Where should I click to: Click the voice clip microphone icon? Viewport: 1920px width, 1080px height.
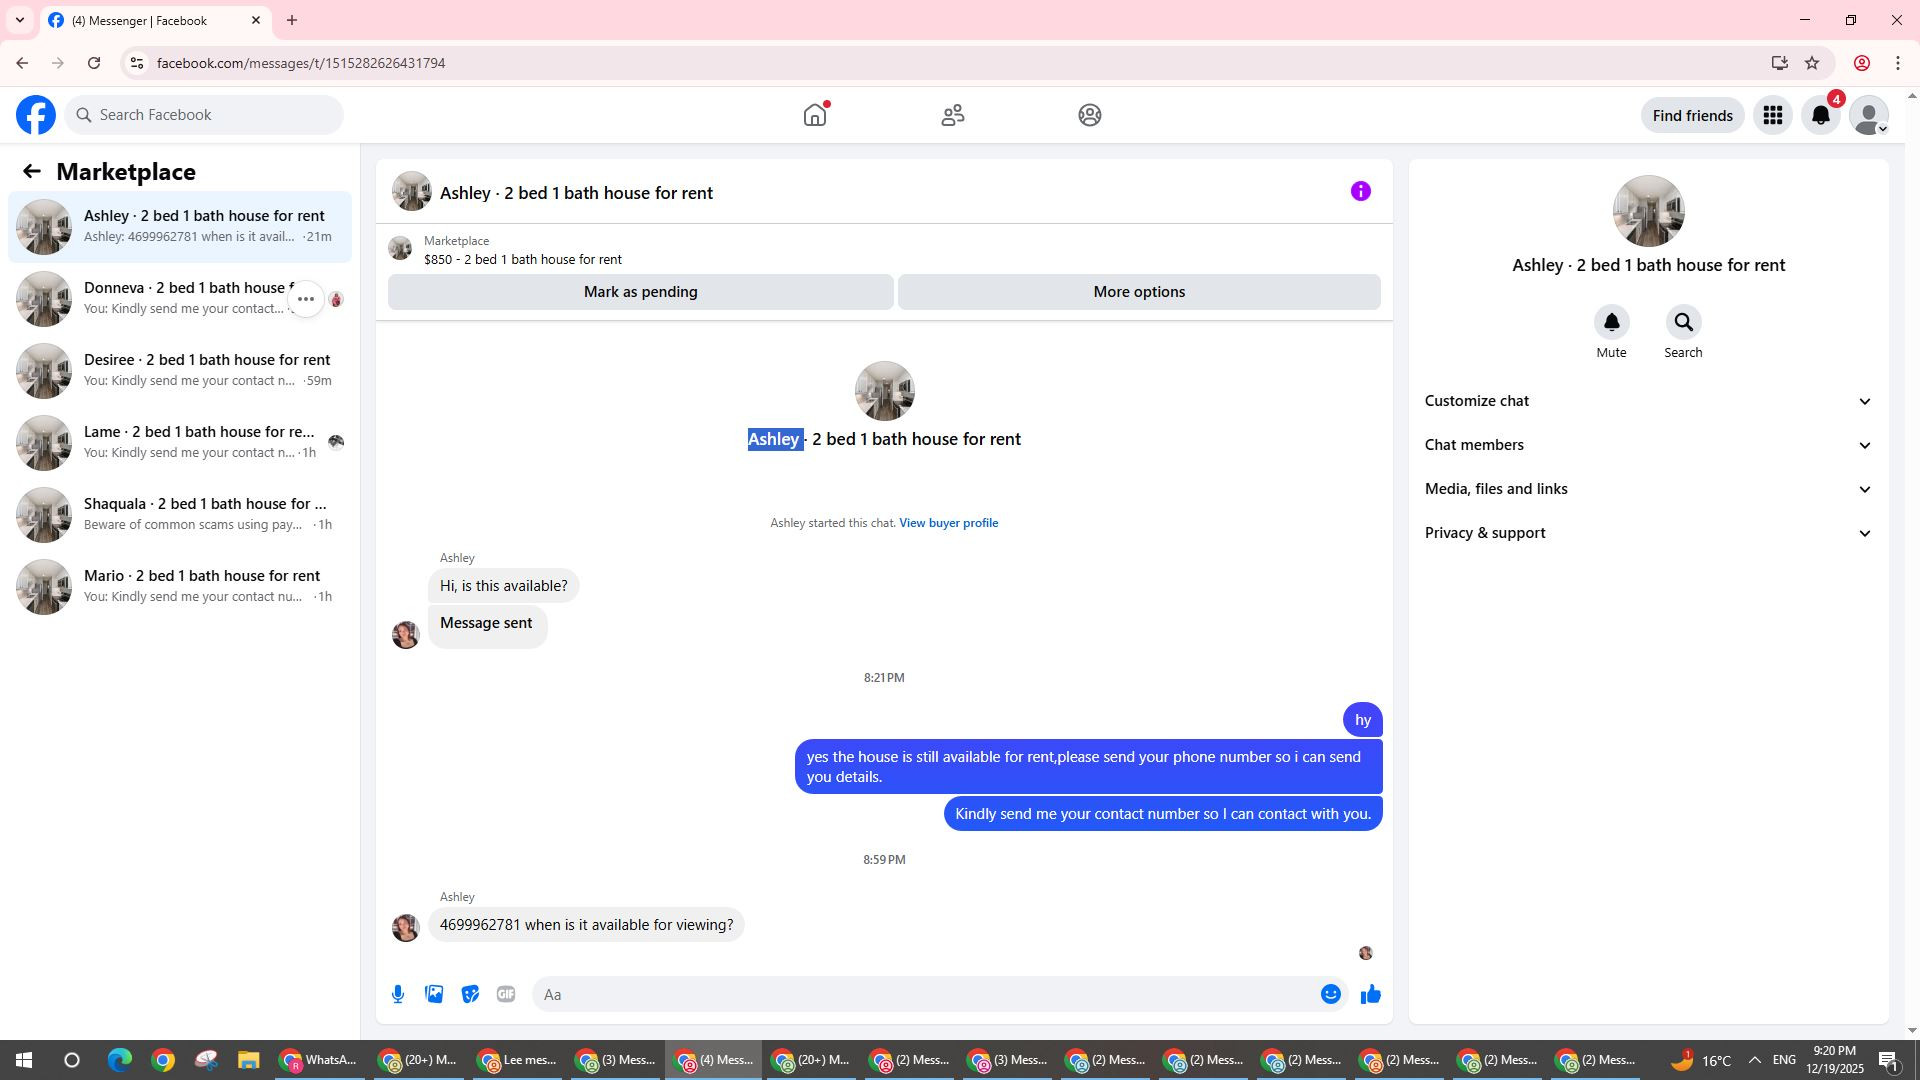point(398,994)
